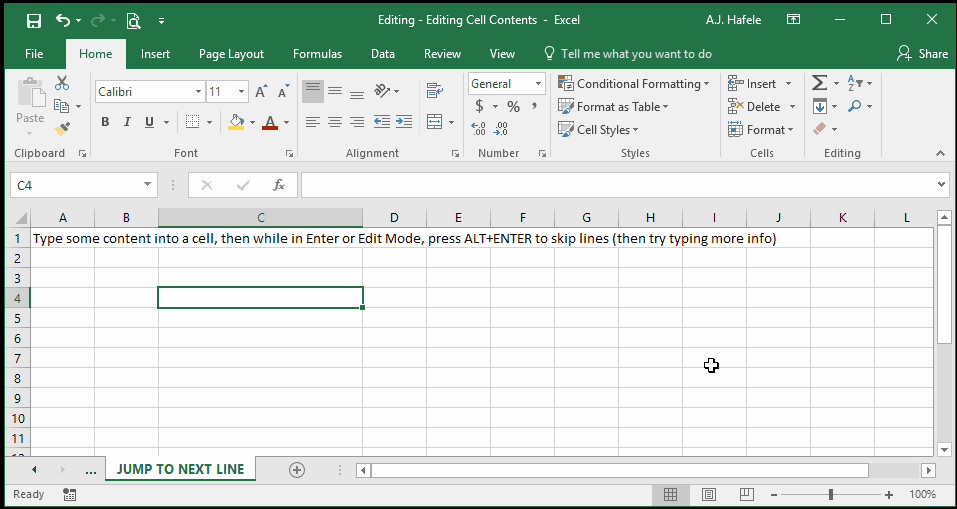The width and height of the screenshot is (957, 509).
Task: Apply Comma Style format
Action: point(534,107)
